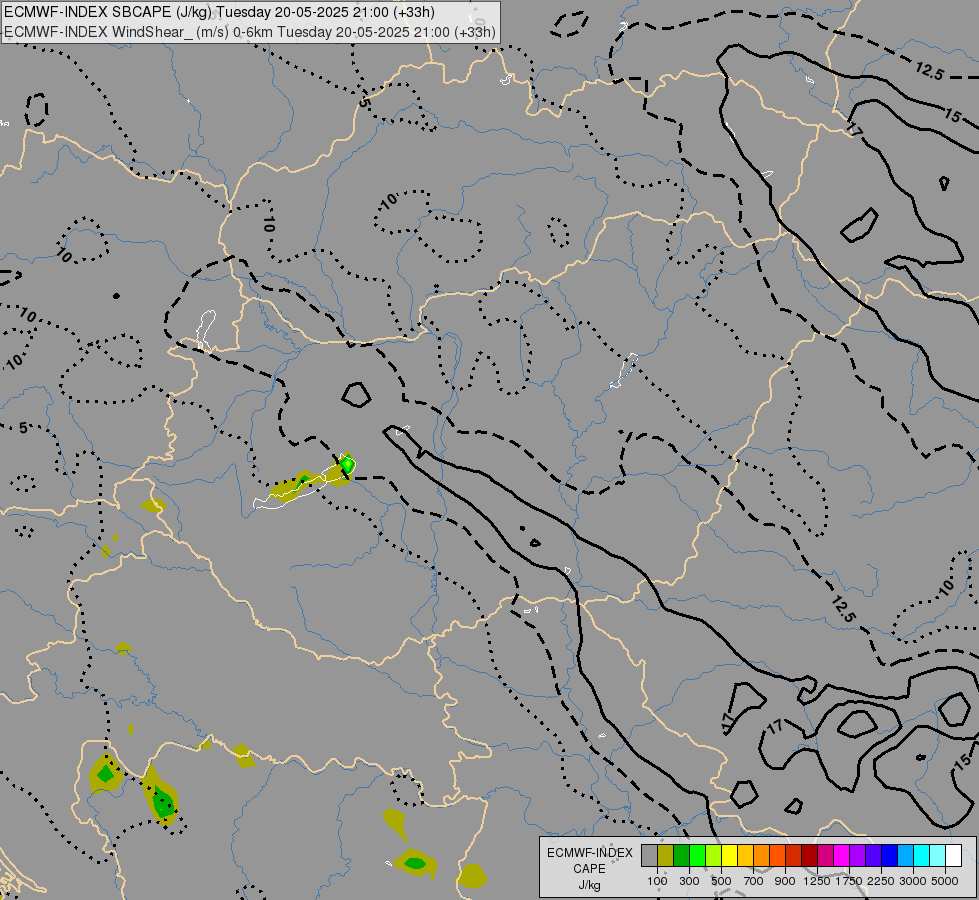Click the WindShear 0-6km title line
This screenshot has width=979, height=900.
(250, 32)
